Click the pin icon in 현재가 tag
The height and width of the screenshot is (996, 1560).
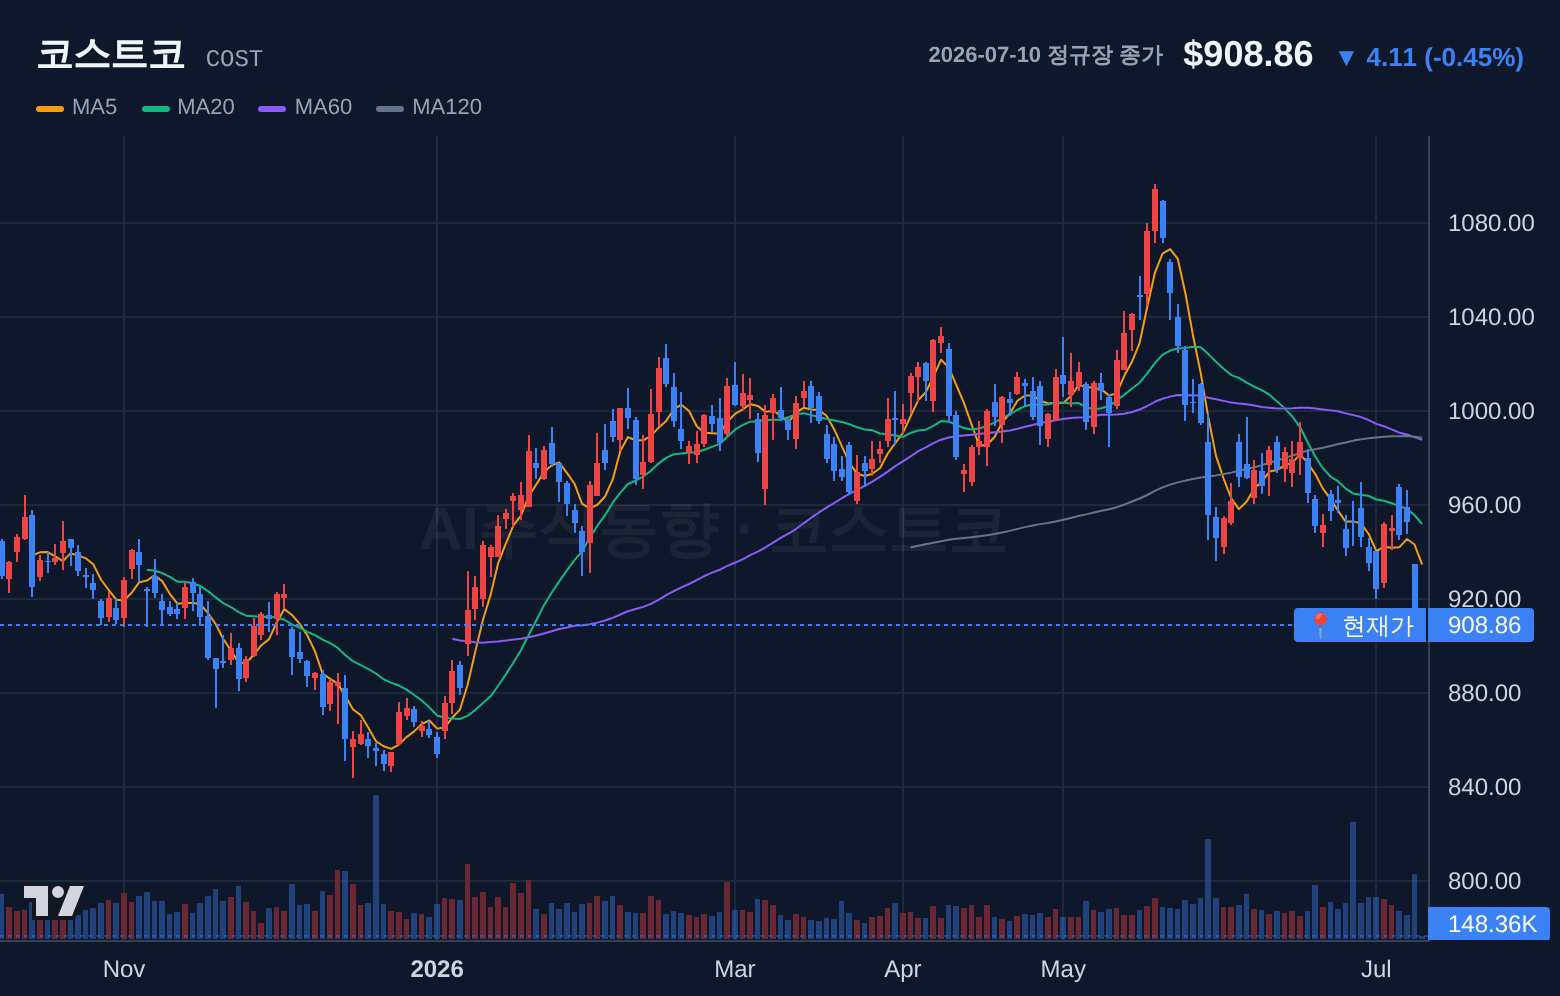(1320, 625)
